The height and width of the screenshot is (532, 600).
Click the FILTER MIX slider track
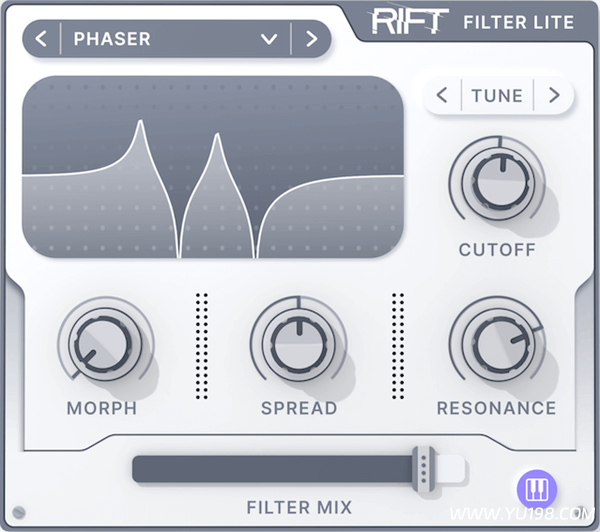coord(298,469)
